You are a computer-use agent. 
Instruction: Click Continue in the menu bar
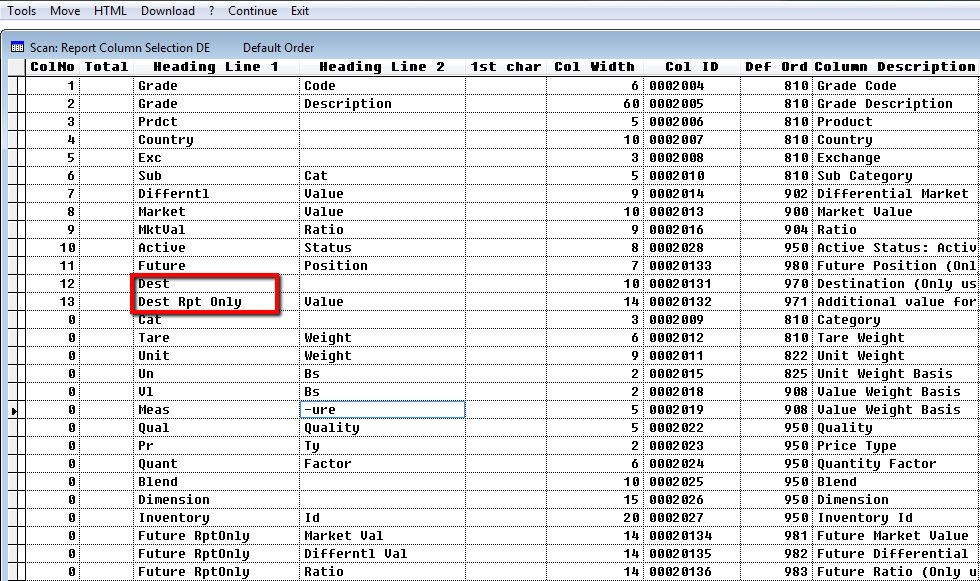coord(252,11)
